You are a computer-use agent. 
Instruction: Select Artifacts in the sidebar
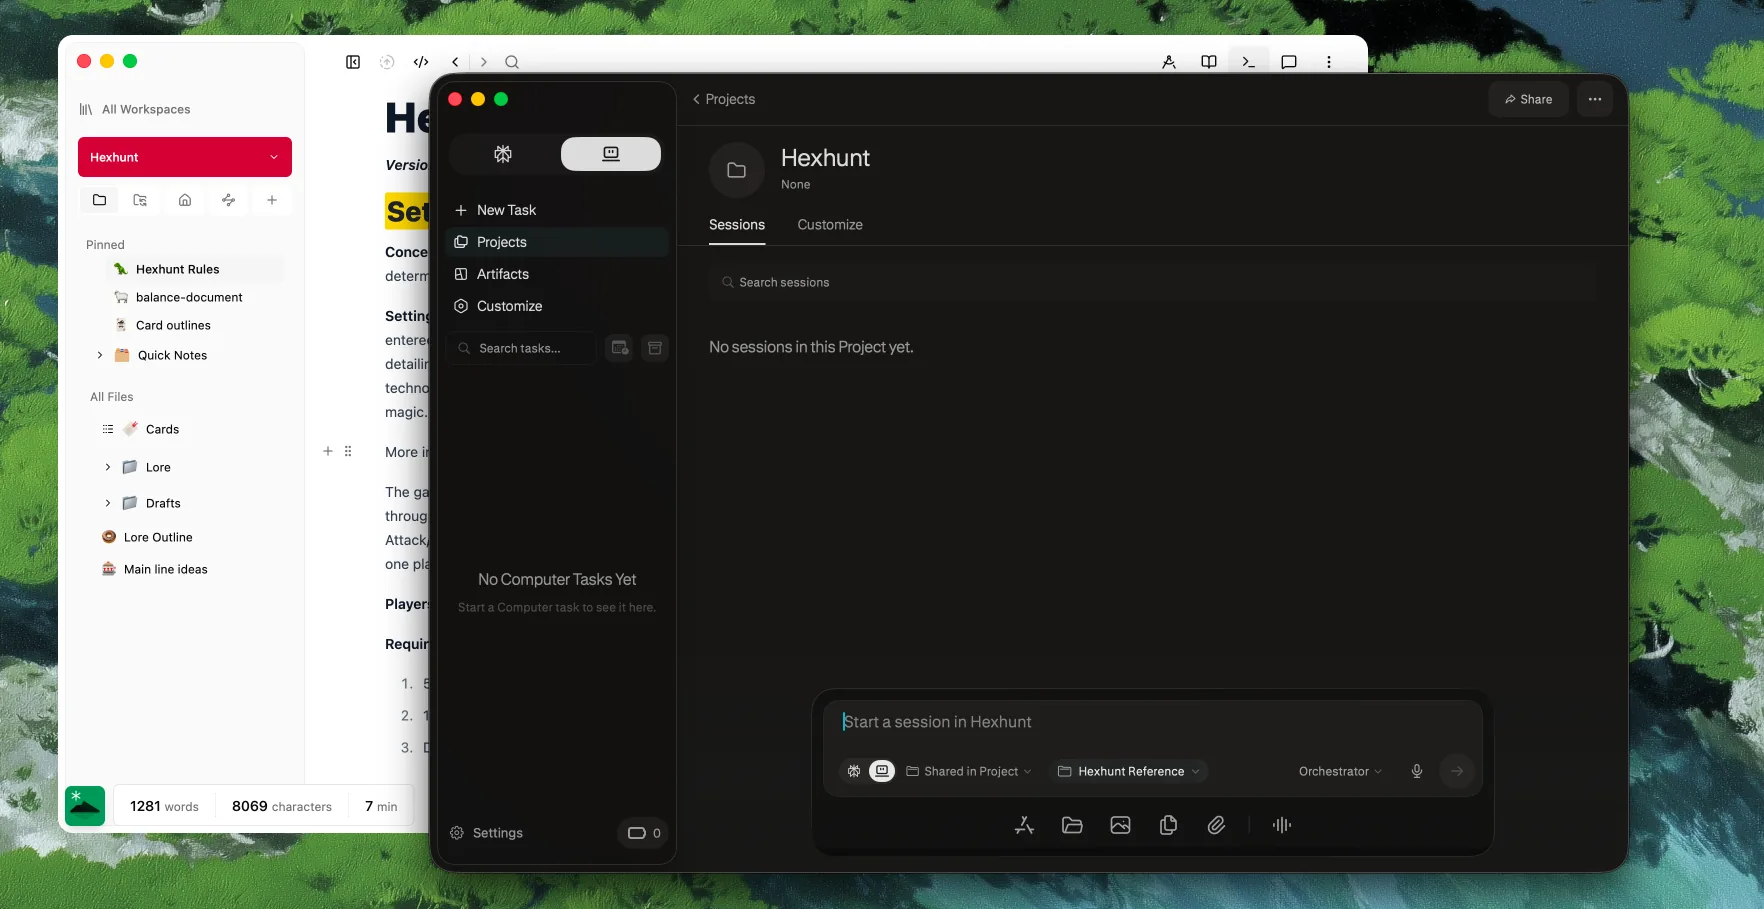click(x=556, y=274)
